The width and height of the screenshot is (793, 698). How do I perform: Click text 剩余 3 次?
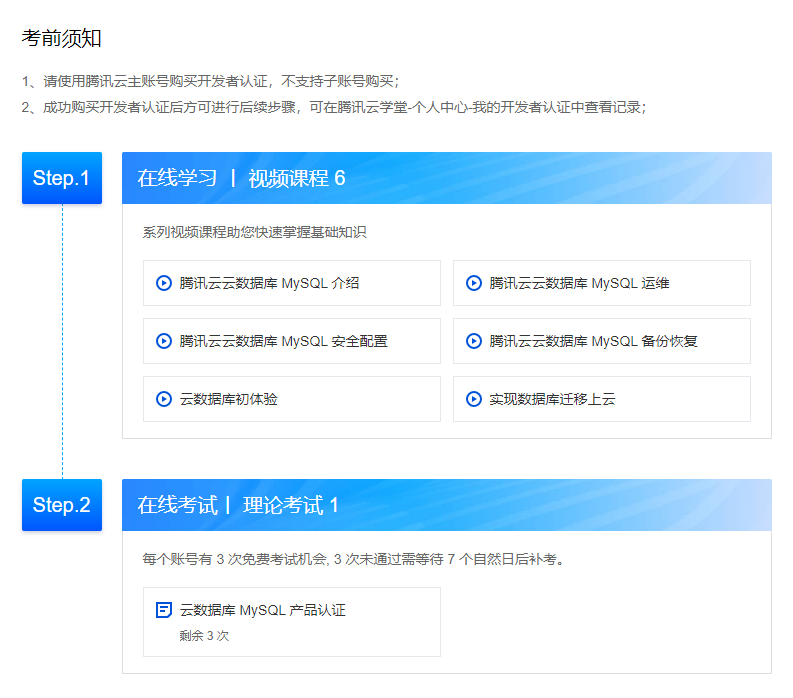[x=204, y=636]
